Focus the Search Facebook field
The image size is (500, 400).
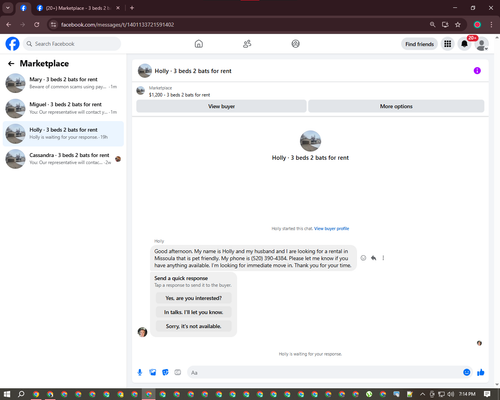pyautogui.click(x=72, y=44)
